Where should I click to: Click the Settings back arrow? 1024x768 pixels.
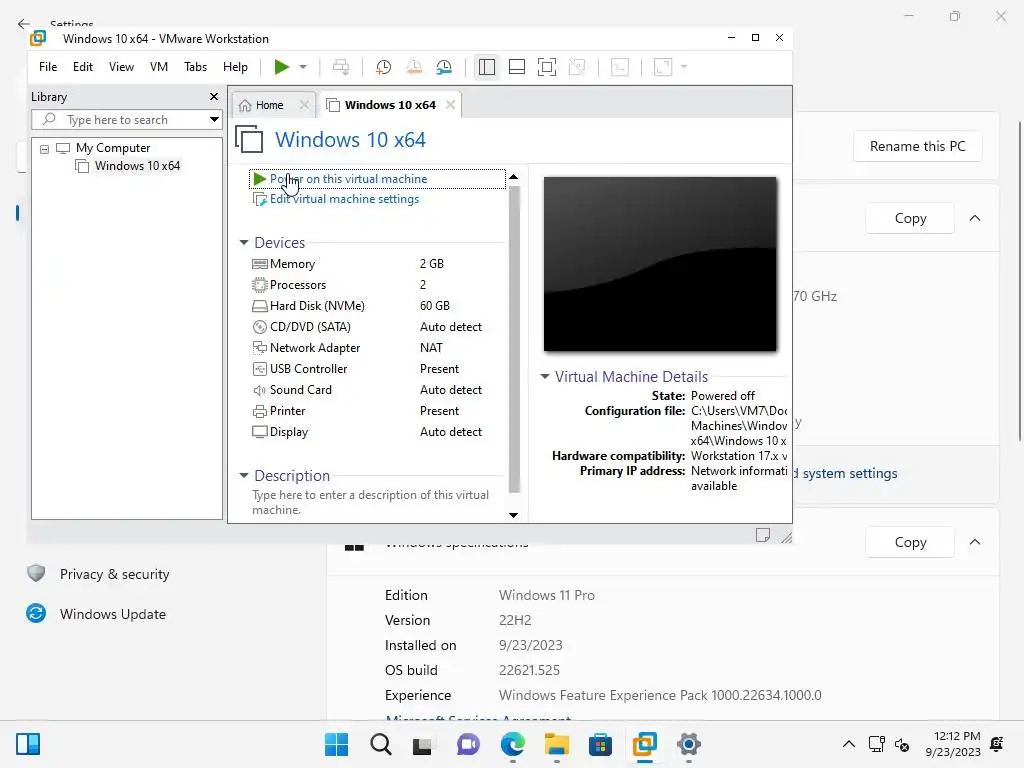24,24
